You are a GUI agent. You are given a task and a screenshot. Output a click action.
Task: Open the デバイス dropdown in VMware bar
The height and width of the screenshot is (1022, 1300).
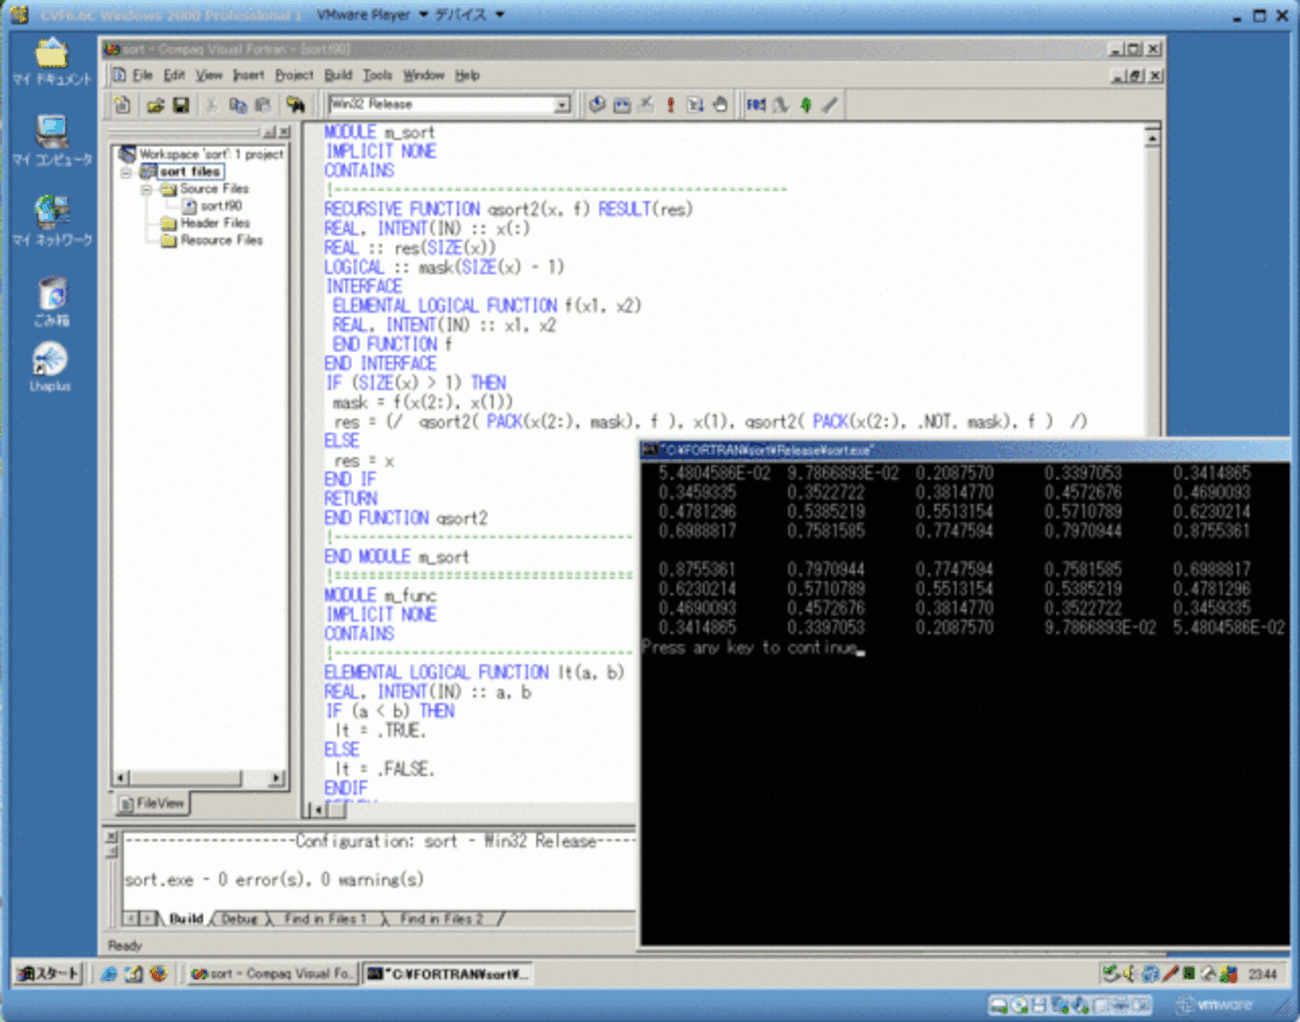469,15
